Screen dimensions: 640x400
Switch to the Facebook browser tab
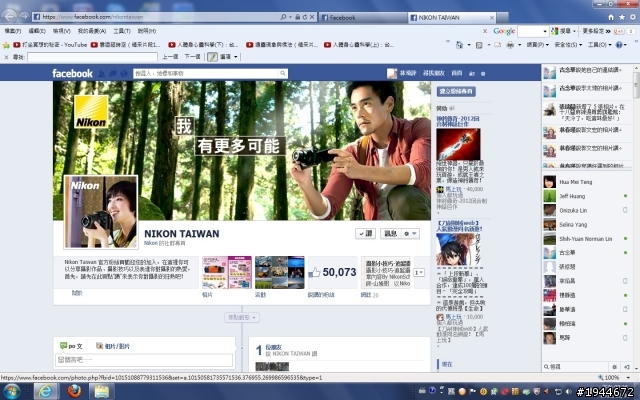point(362,18)
